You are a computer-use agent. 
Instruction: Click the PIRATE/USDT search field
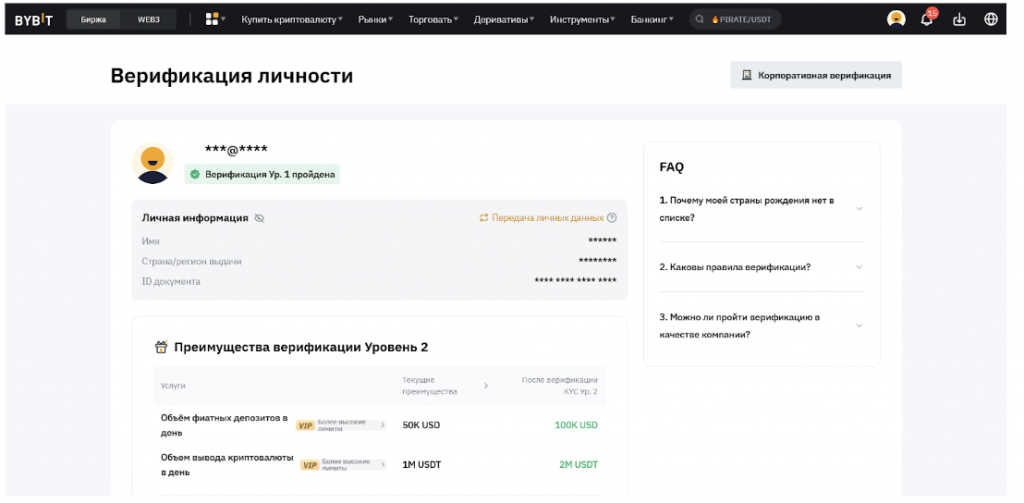pyautogui.click(x=740, y=19)
